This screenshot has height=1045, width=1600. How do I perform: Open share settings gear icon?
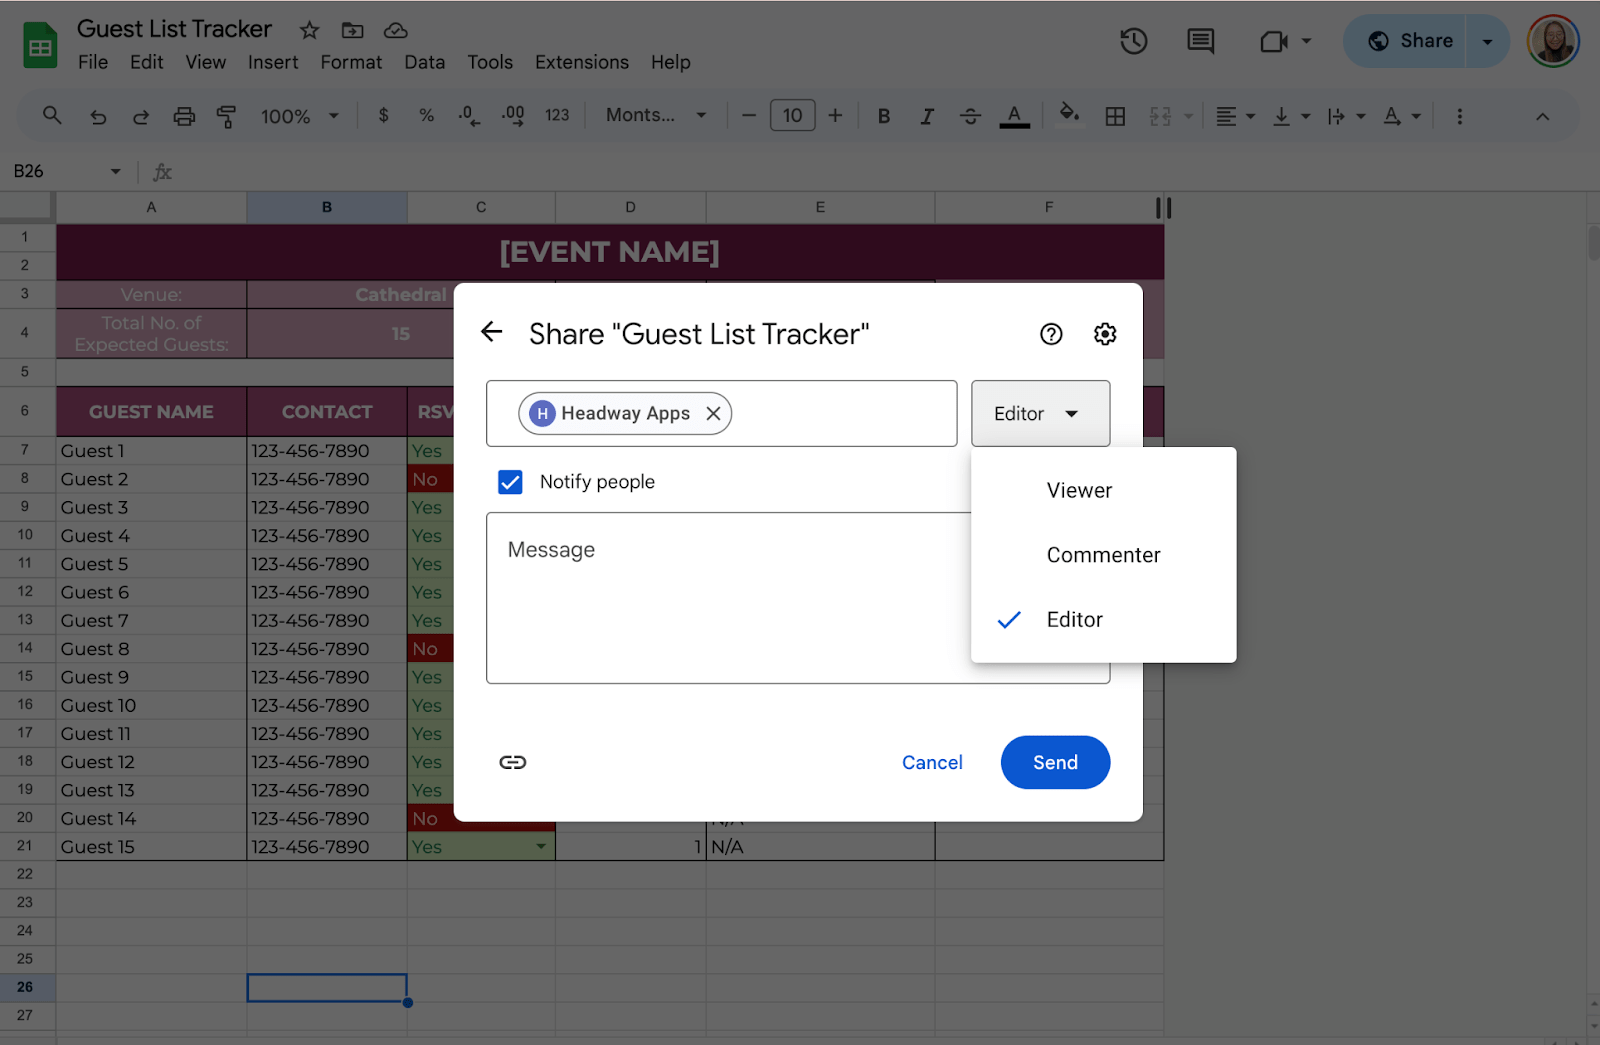coord(1104,334)
